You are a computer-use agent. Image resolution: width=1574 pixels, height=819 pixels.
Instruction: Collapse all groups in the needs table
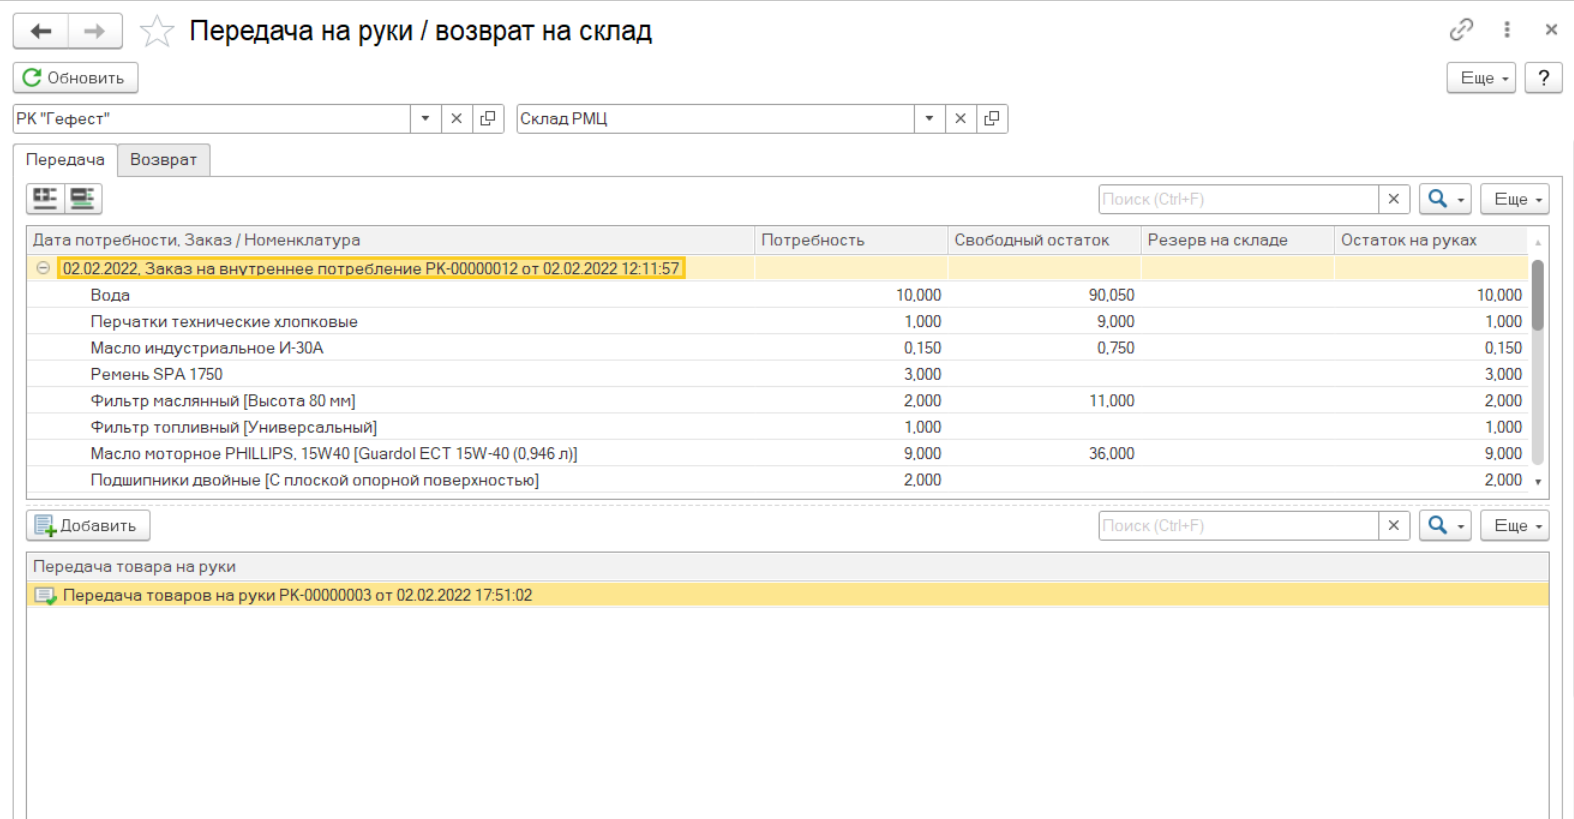(x=83, y=199)
